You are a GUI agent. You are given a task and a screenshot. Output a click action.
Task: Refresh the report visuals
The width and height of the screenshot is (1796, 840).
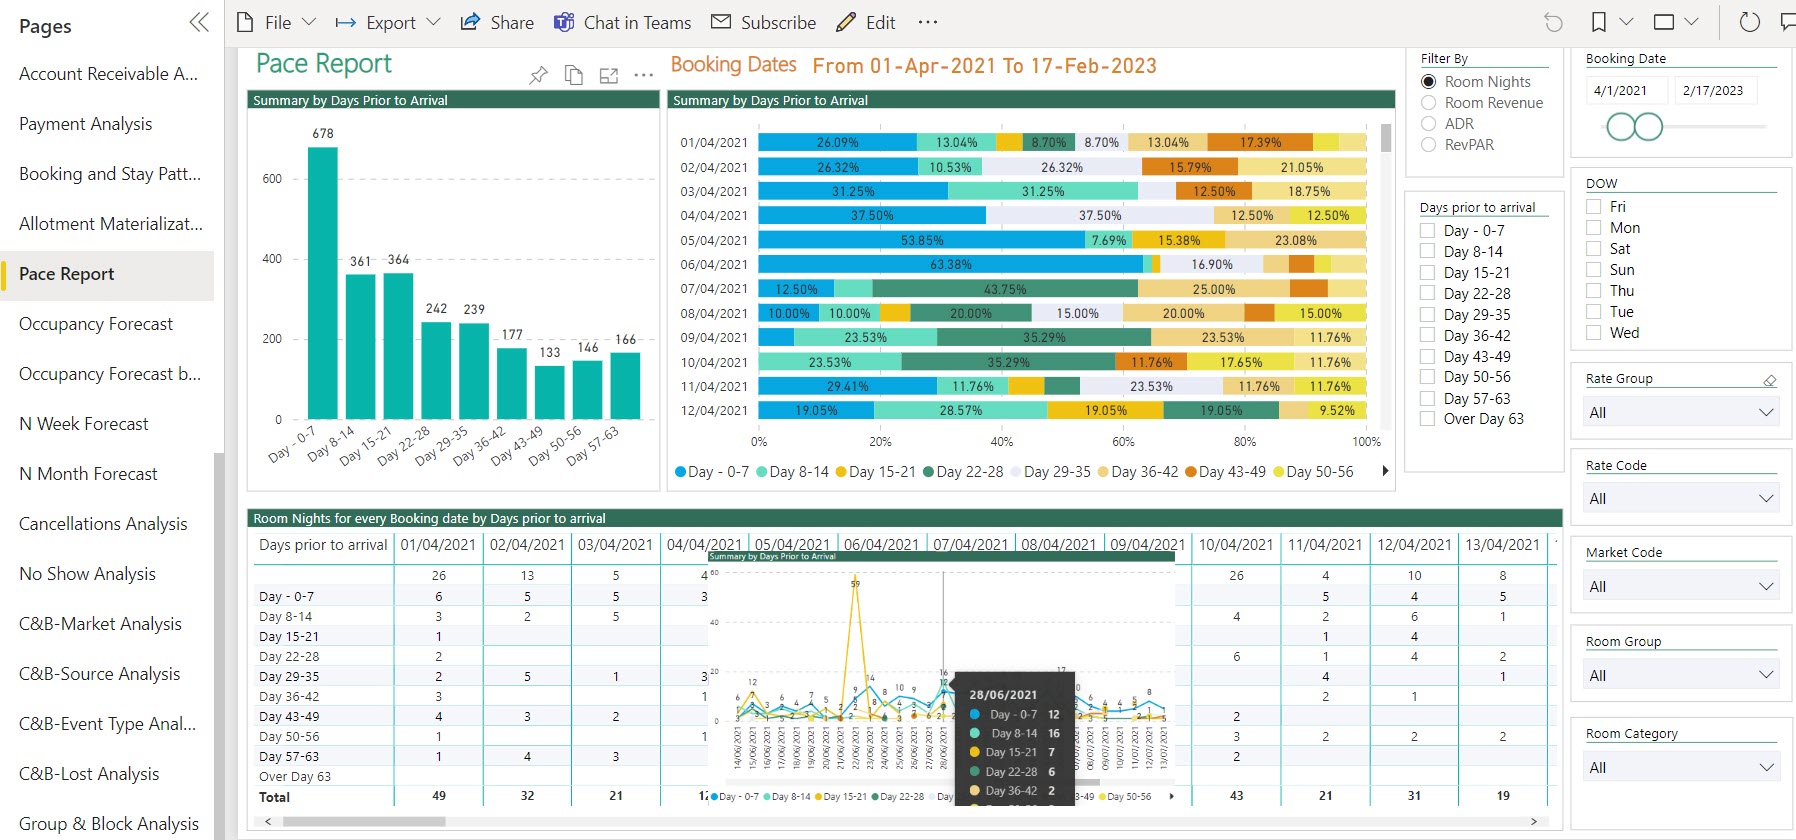tap(1749, 22)
